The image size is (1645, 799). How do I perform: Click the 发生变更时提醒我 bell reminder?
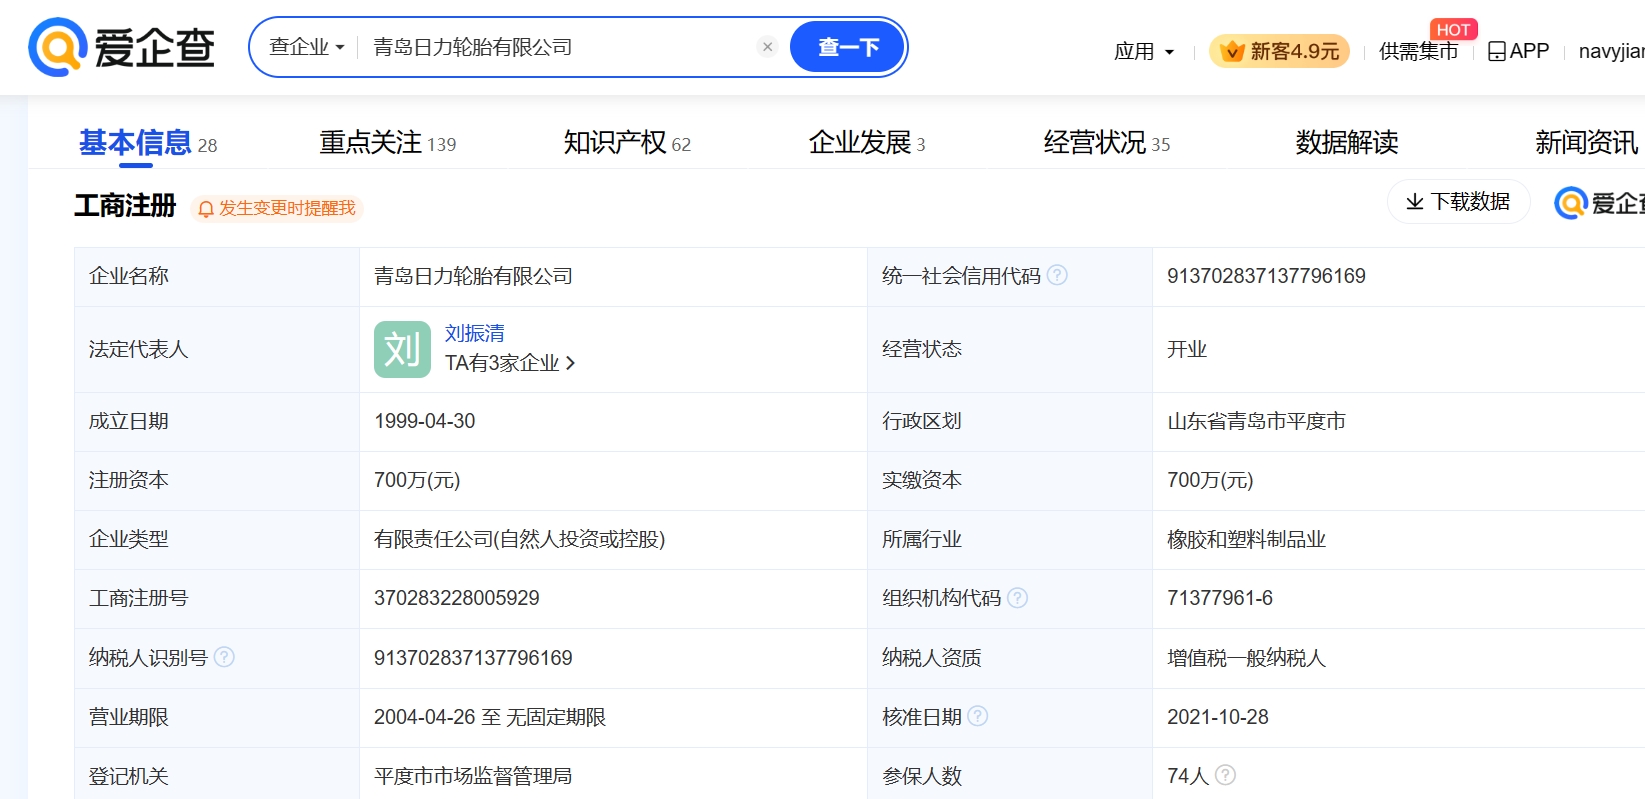[x=277, y=208]
